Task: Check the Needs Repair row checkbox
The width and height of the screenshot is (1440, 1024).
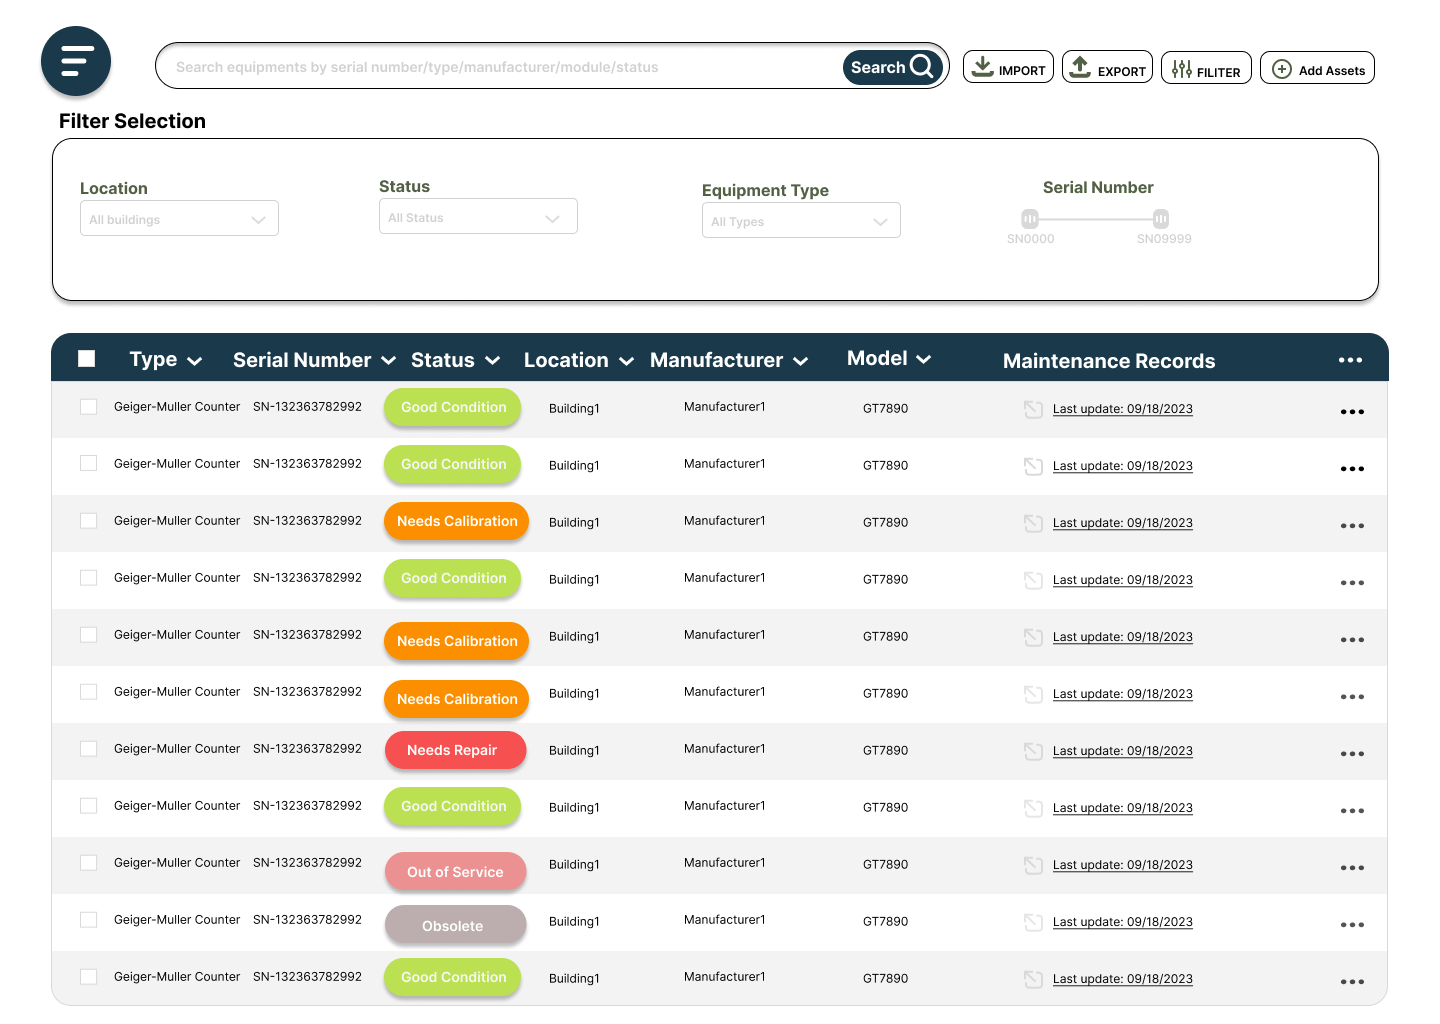Action: point(89,749)
